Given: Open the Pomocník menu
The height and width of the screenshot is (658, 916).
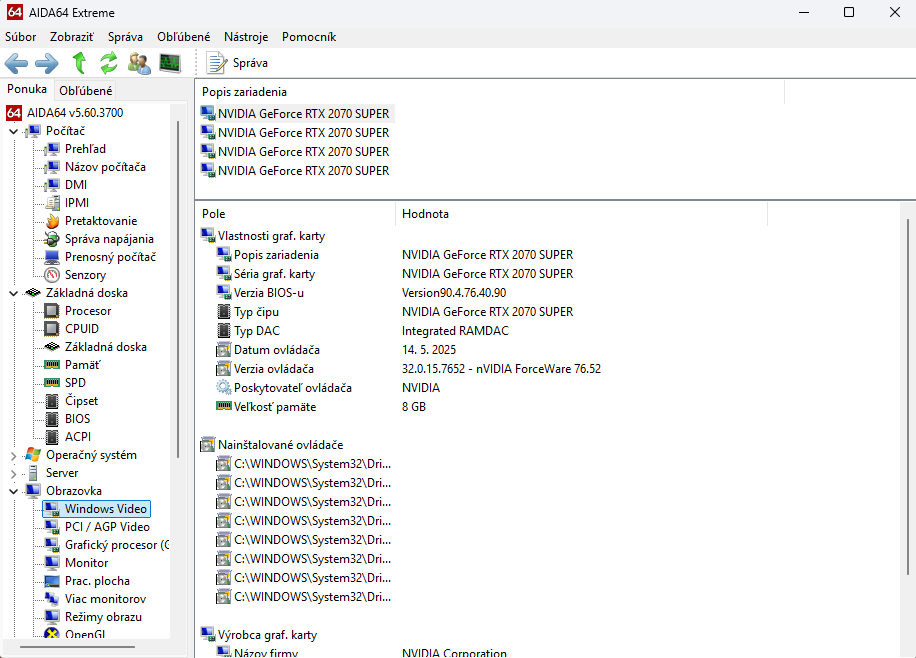Looking at the screenshot, I should pos(309,37).
